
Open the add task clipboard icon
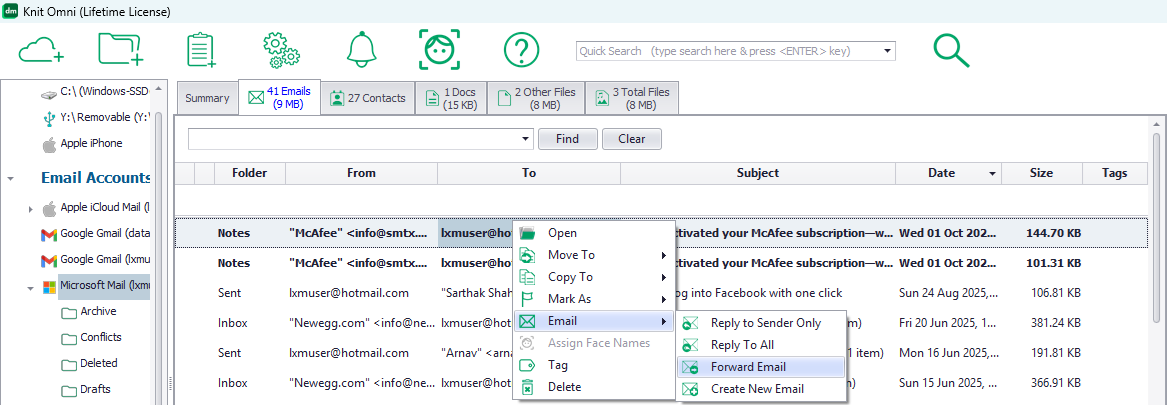201,50
